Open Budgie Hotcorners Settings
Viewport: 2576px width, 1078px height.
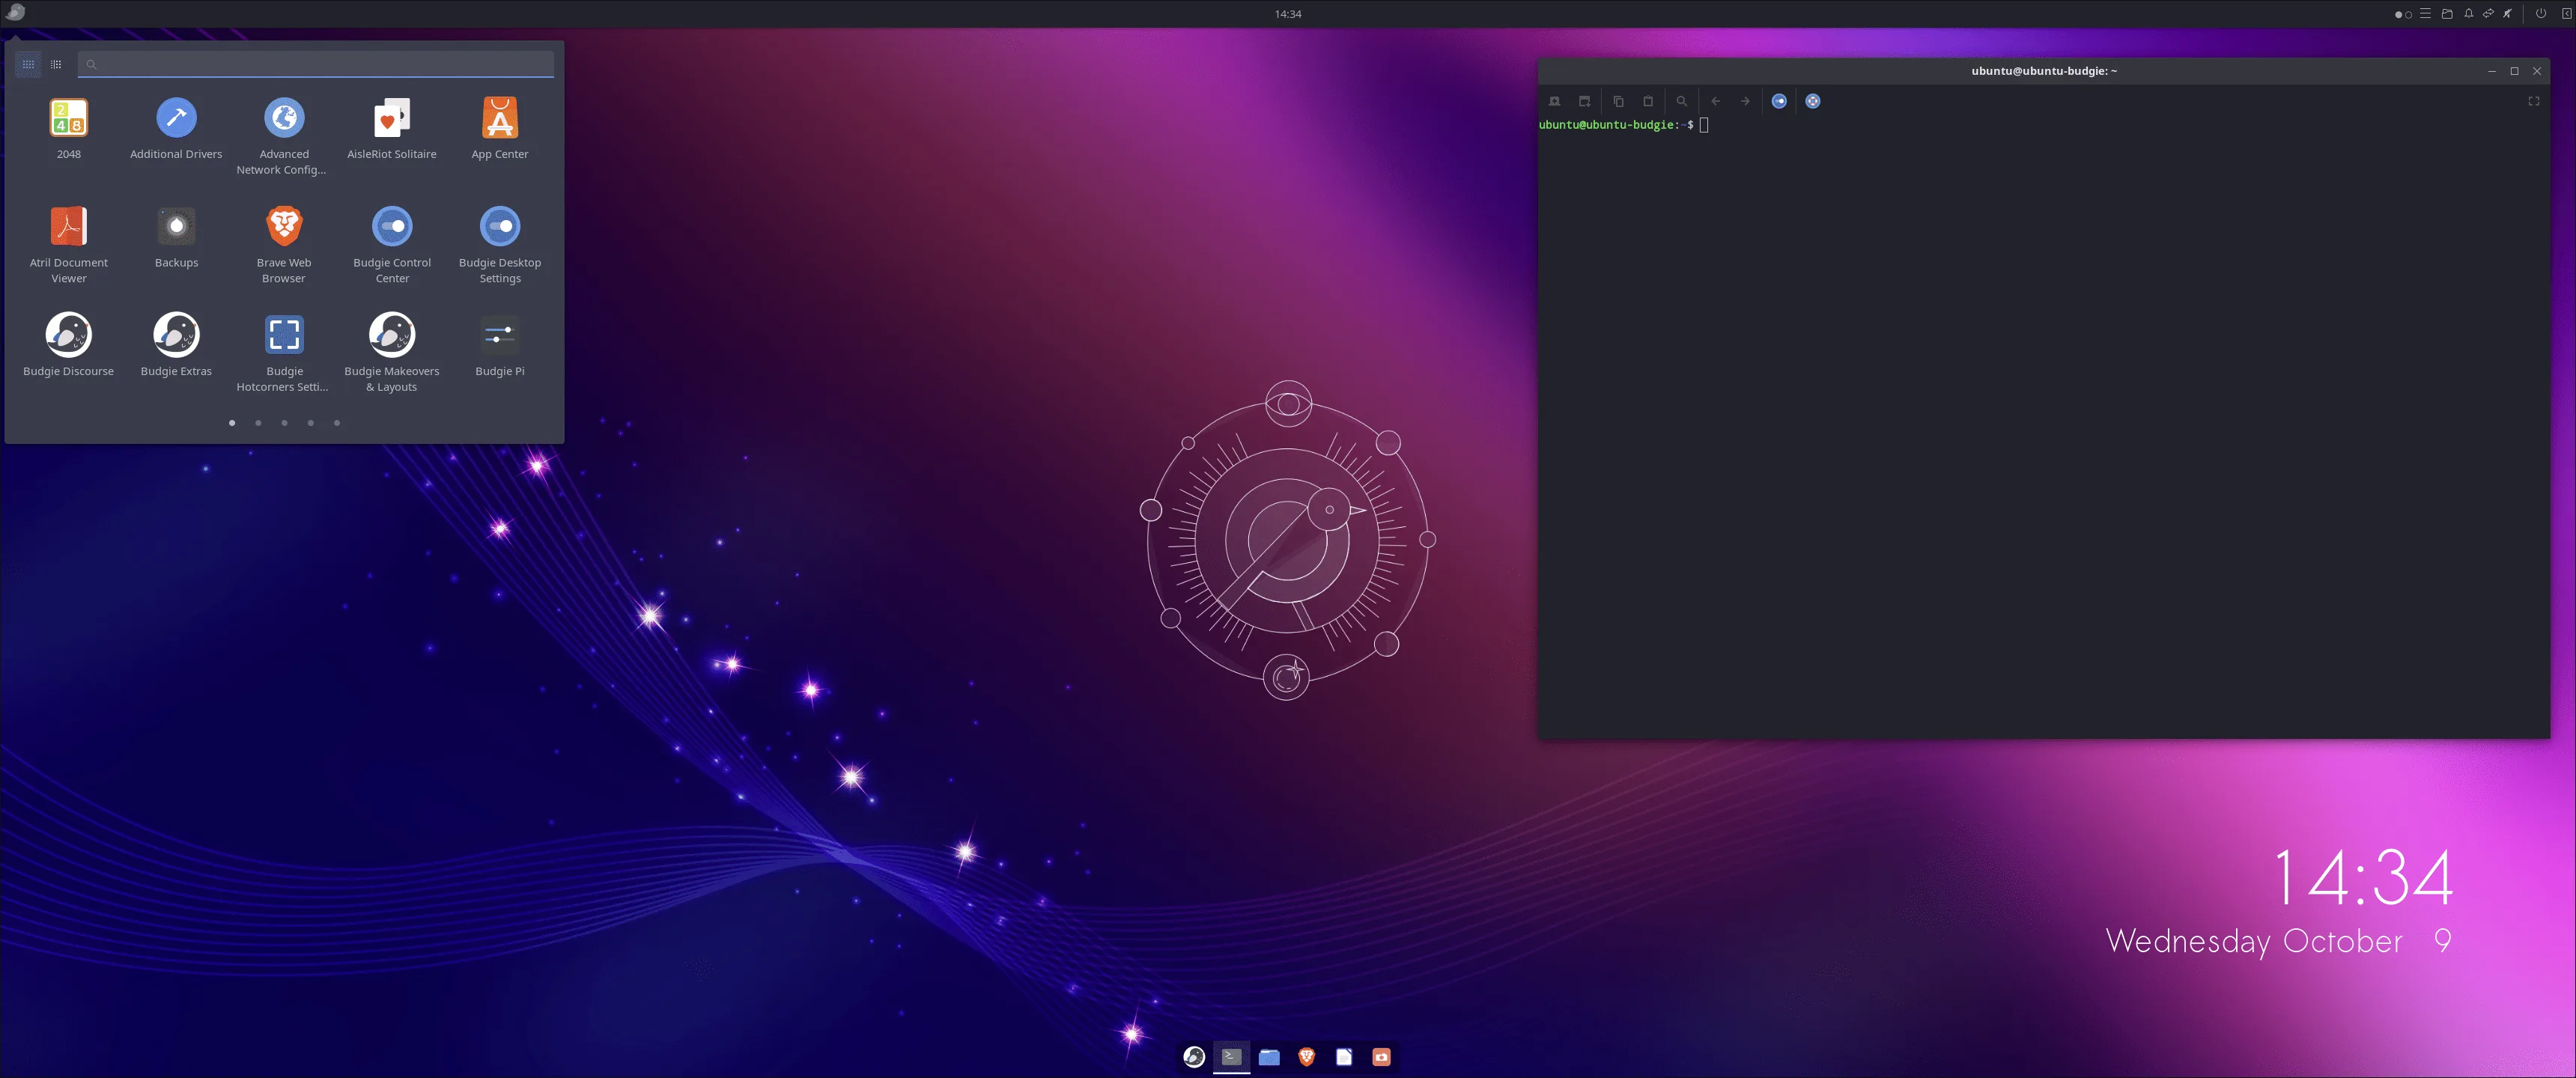(283, 334)
